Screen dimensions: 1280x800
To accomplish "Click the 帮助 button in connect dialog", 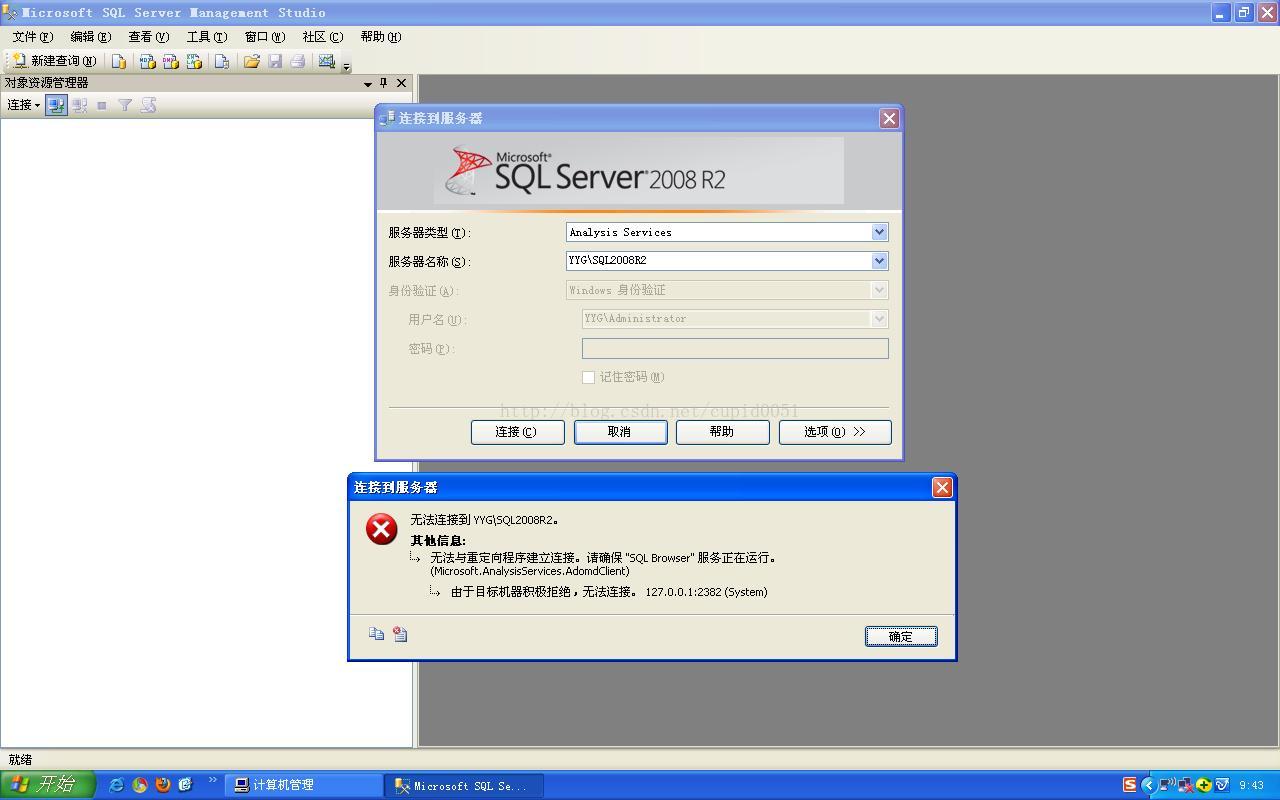I will tap(722, 432).
